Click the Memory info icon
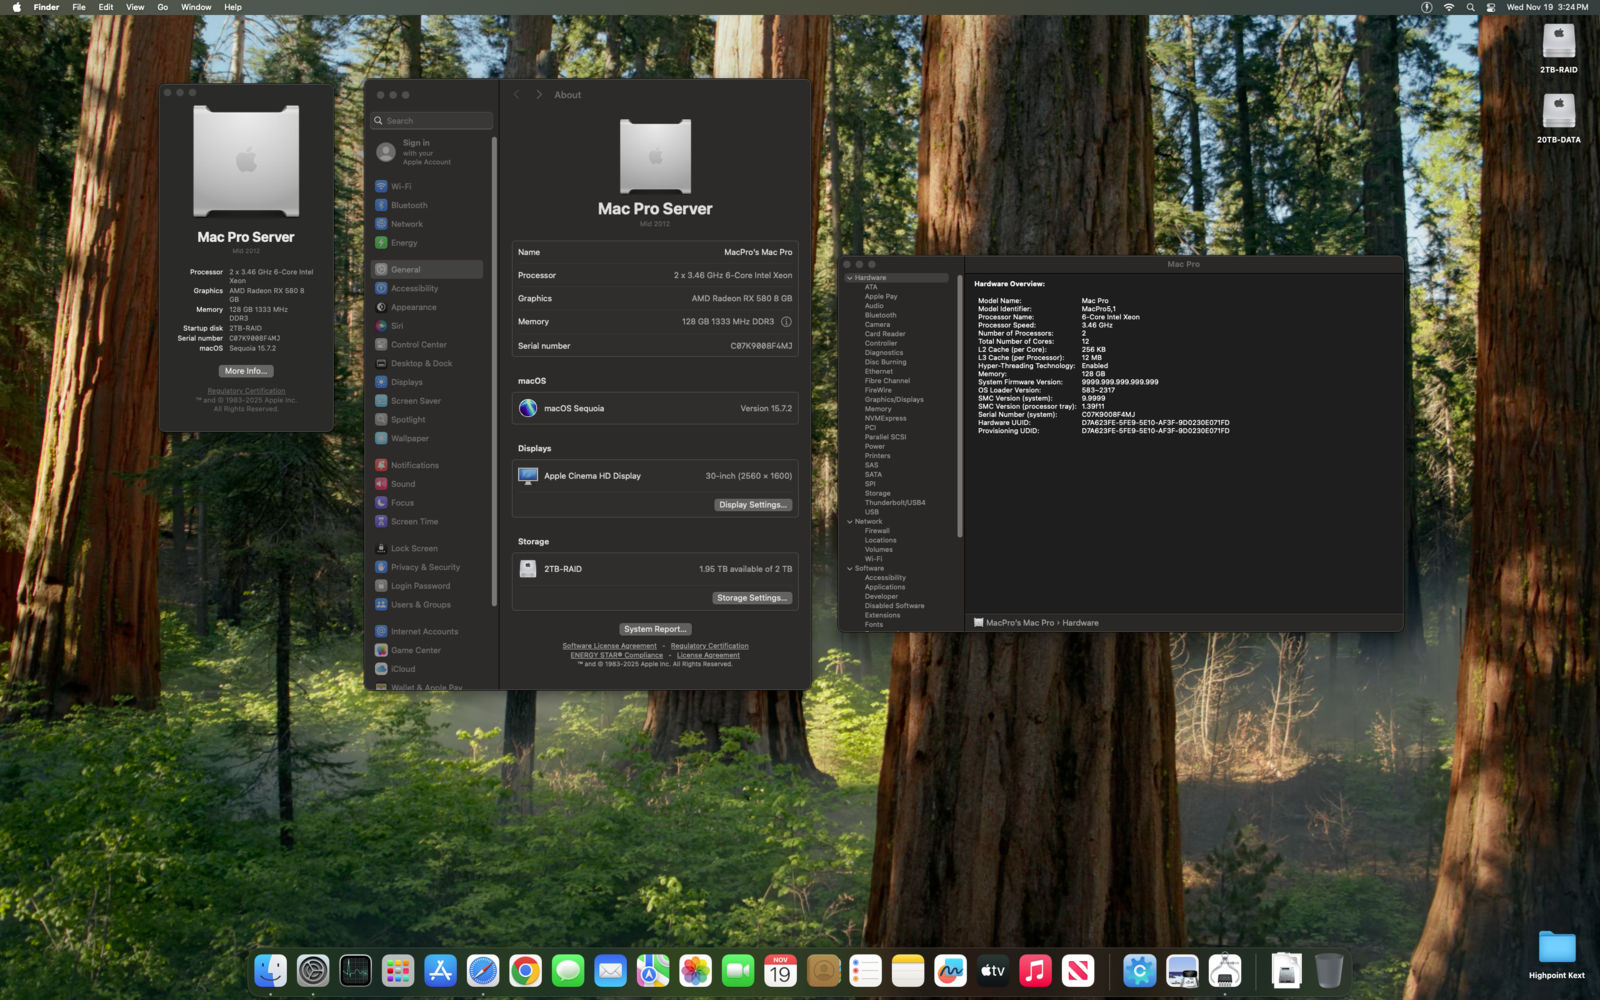Screen dimensions: 1600x1000 (786, 322)
